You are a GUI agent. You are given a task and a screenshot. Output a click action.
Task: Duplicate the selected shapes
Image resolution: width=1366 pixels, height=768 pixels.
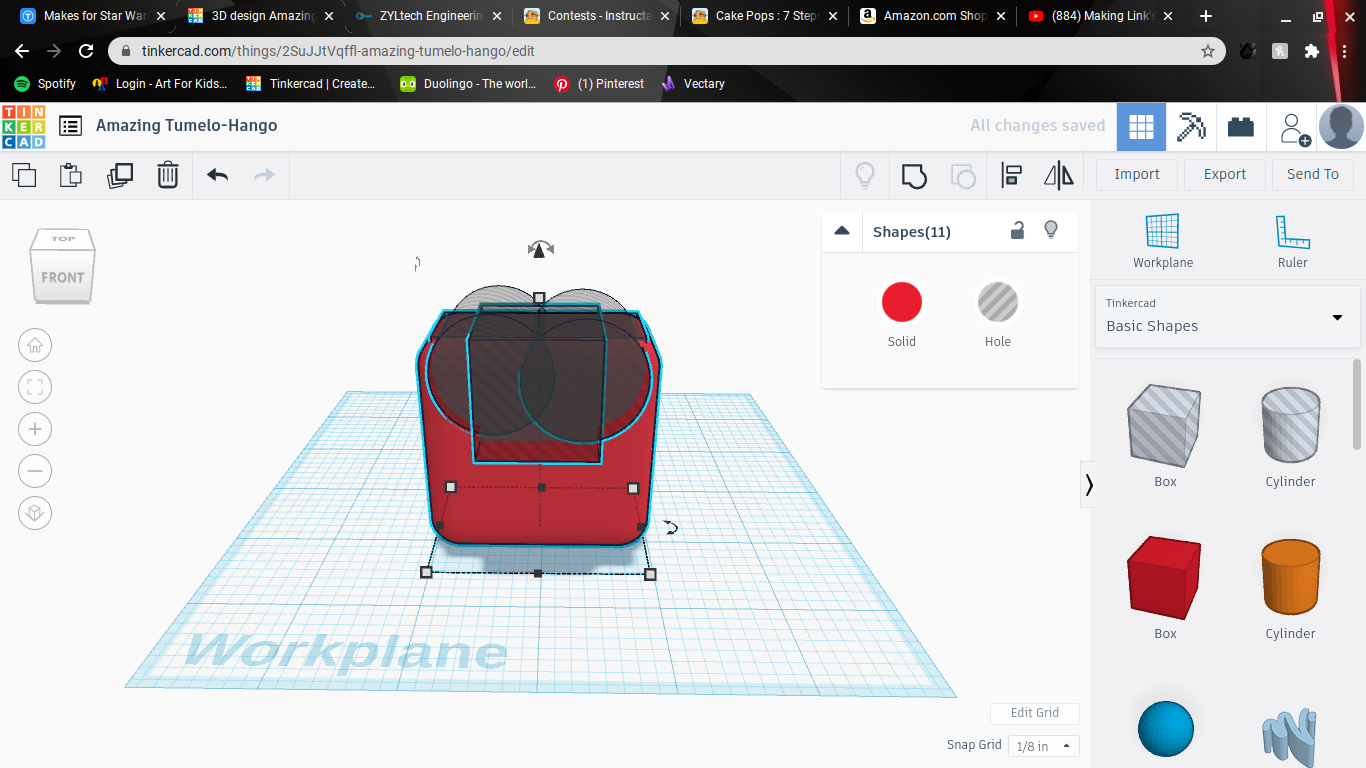(x=120, y=175)
